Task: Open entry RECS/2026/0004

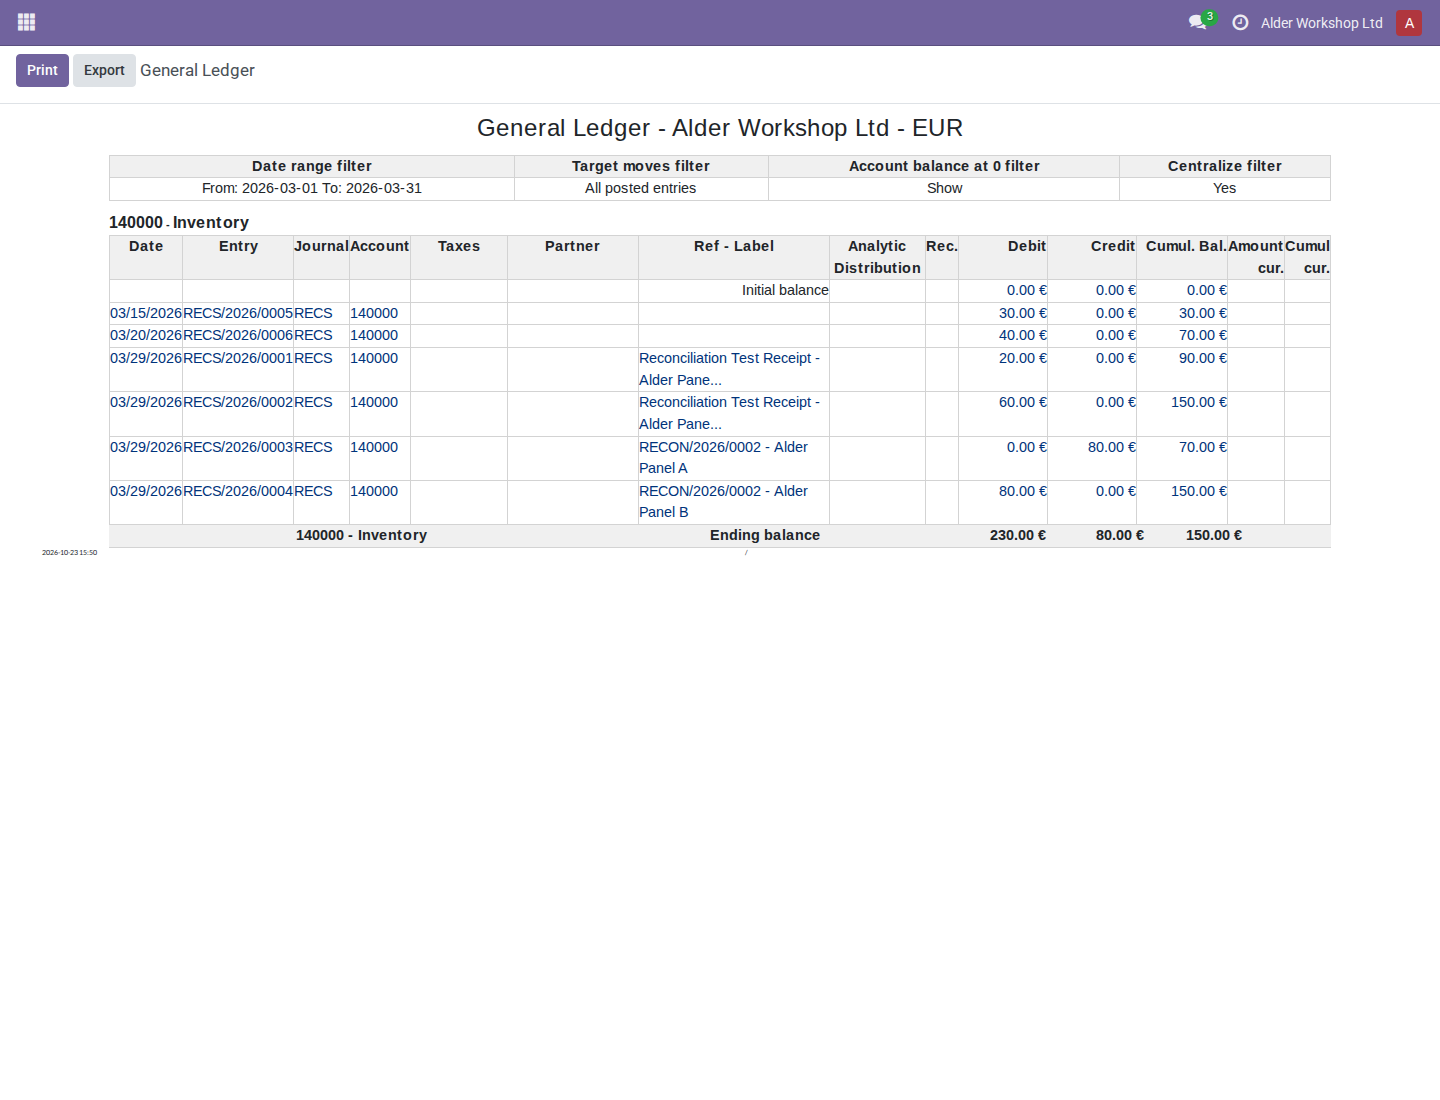Action: tap(238, 491)
